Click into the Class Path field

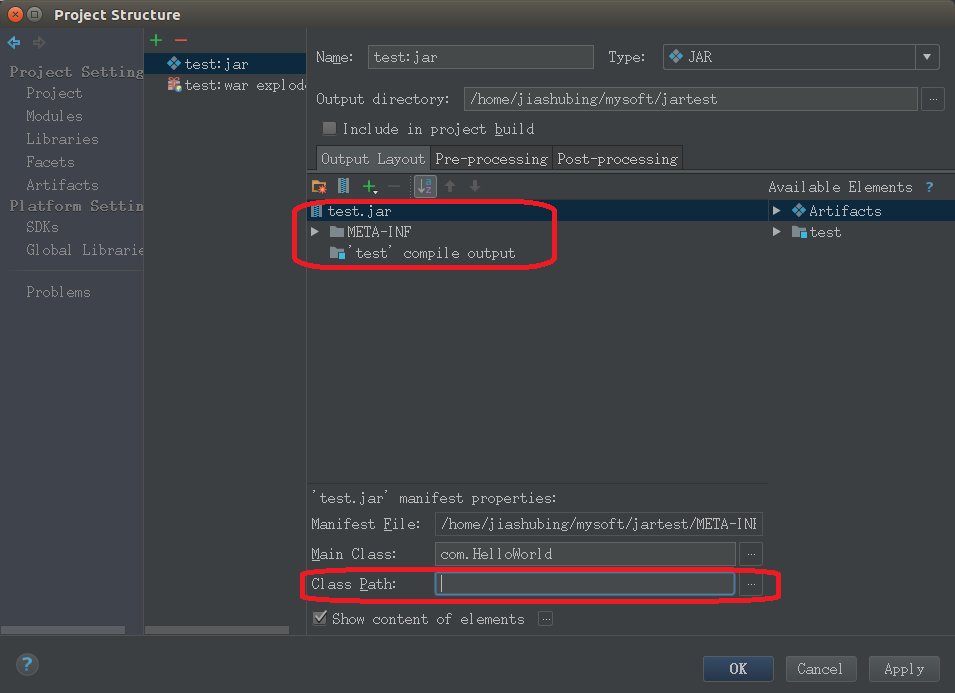(x=585, y=584)
